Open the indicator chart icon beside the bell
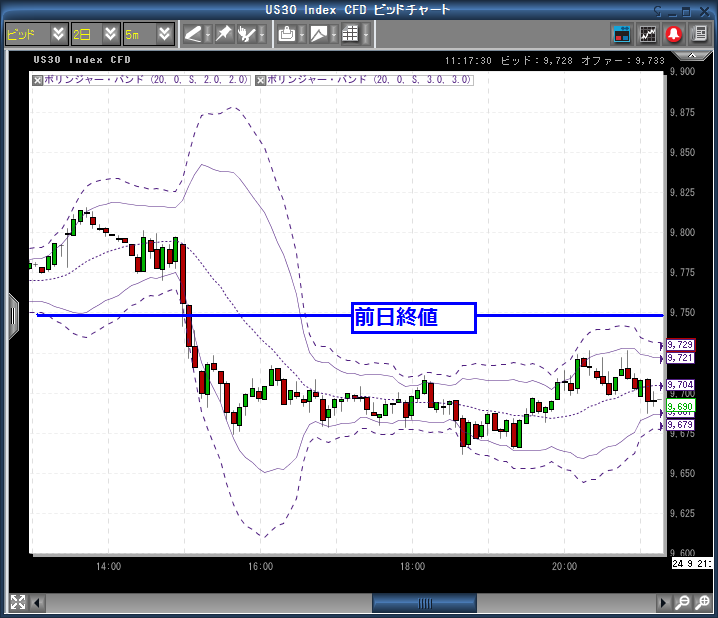Viewport: 718px width, 618px height. click(x=648, y=33)
